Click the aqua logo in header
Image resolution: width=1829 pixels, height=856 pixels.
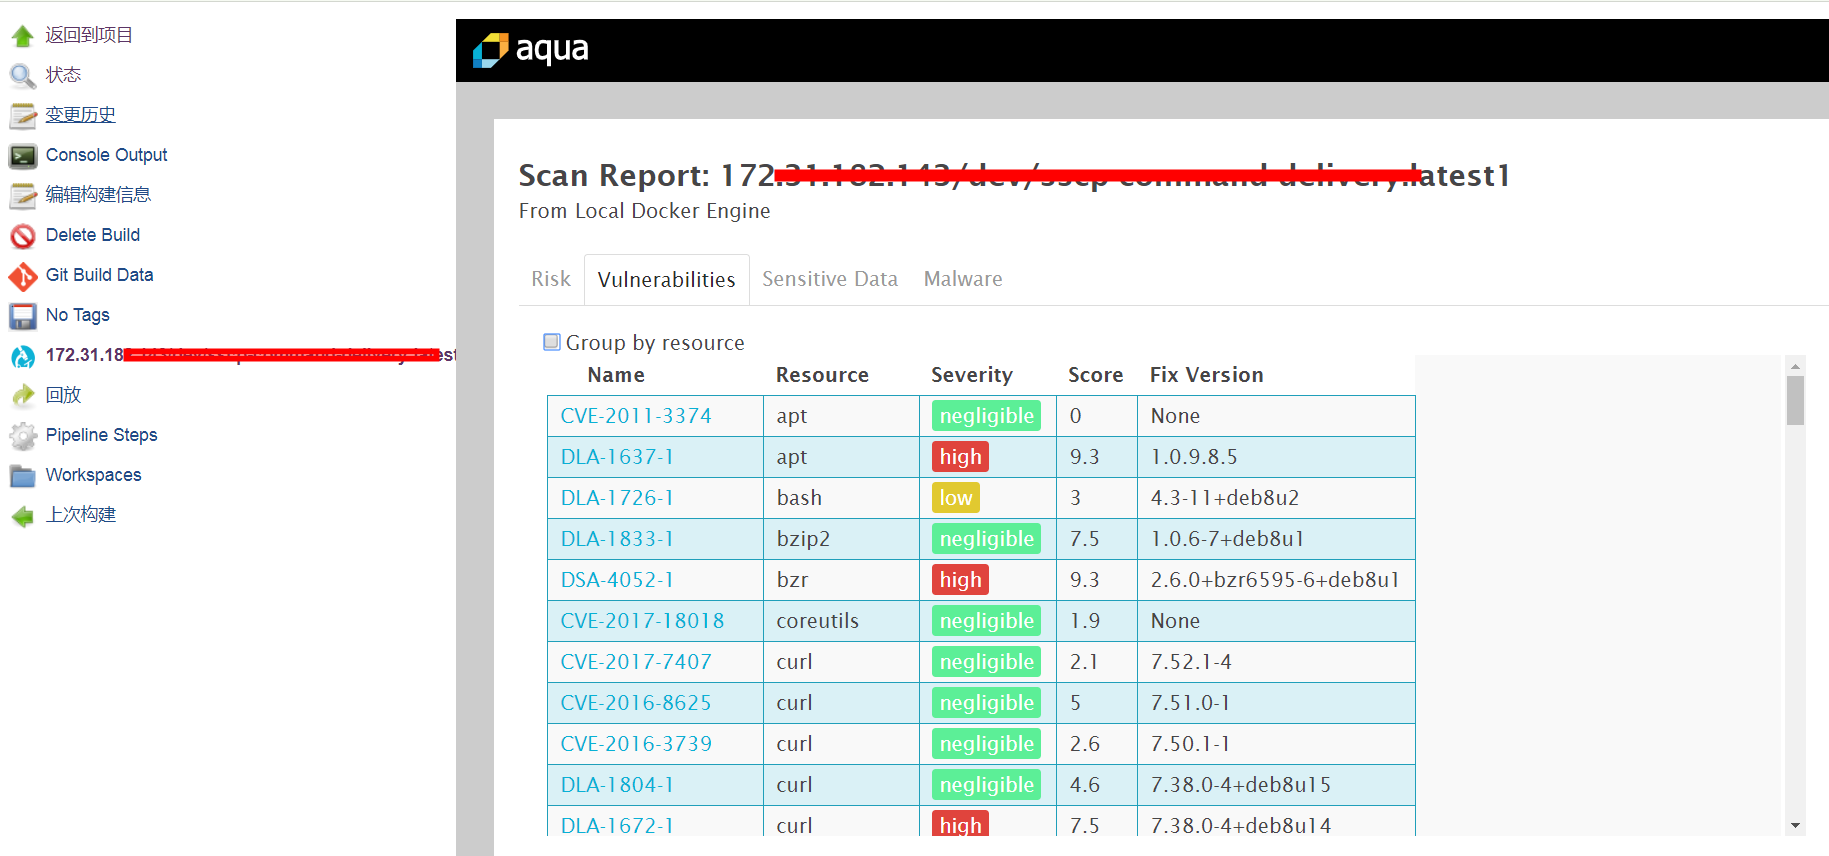(530, 49)
